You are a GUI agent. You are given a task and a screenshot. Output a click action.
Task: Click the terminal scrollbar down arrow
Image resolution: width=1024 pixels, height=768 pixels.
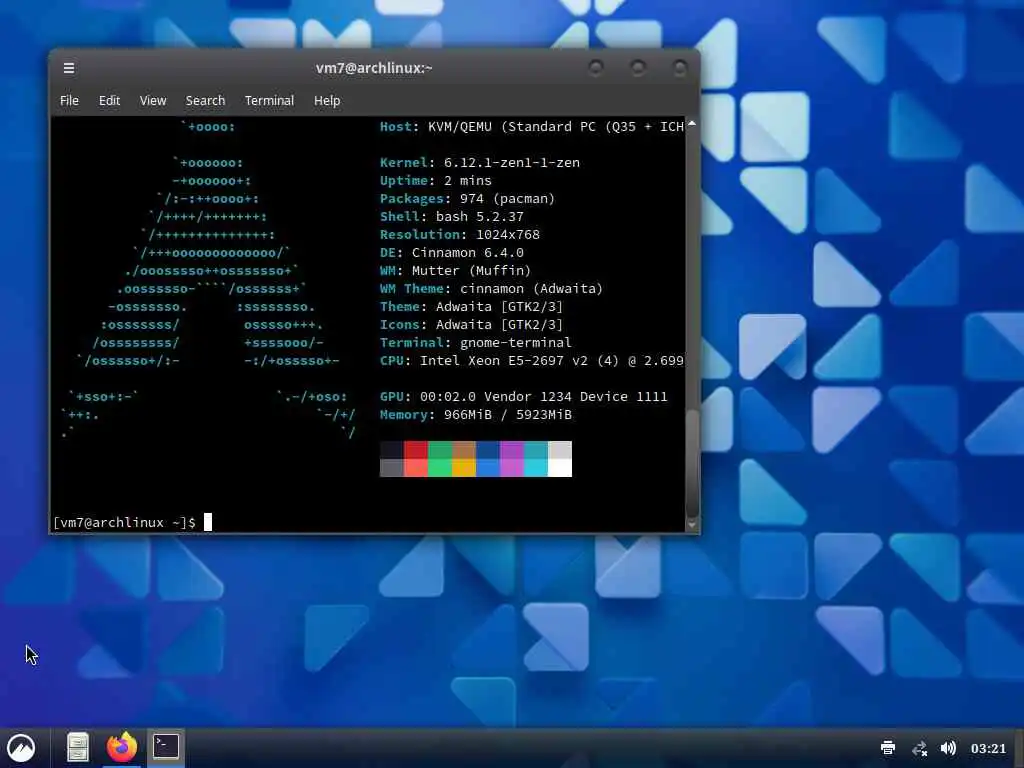(692, 525)
